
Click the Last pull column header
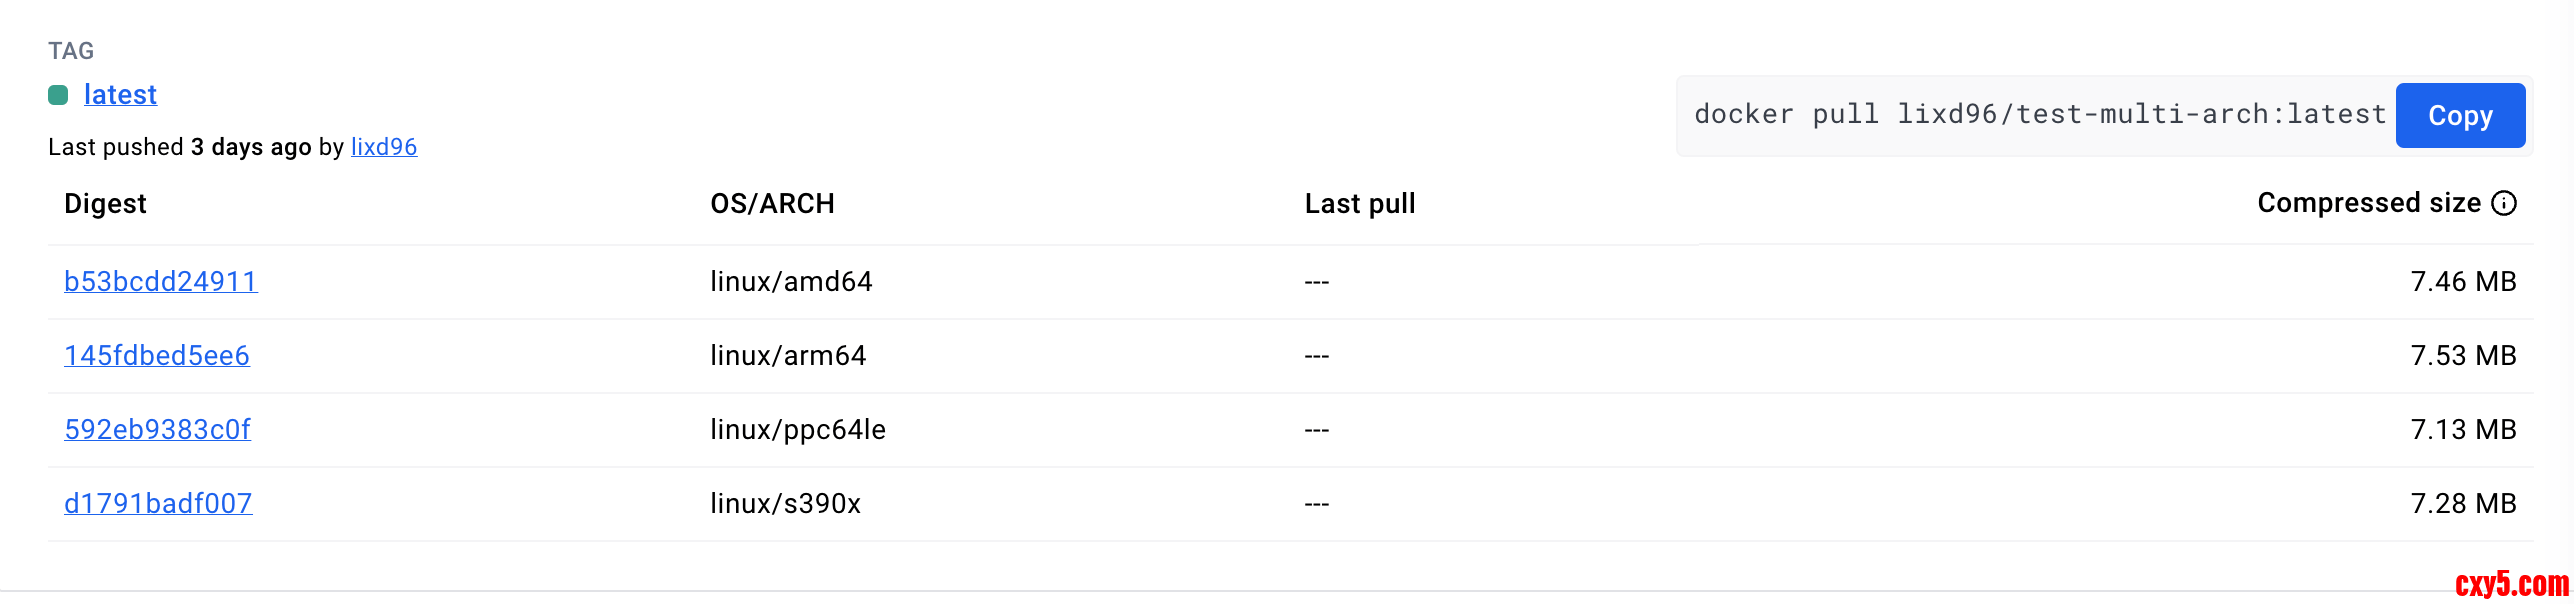click(x=1360, y=203)
